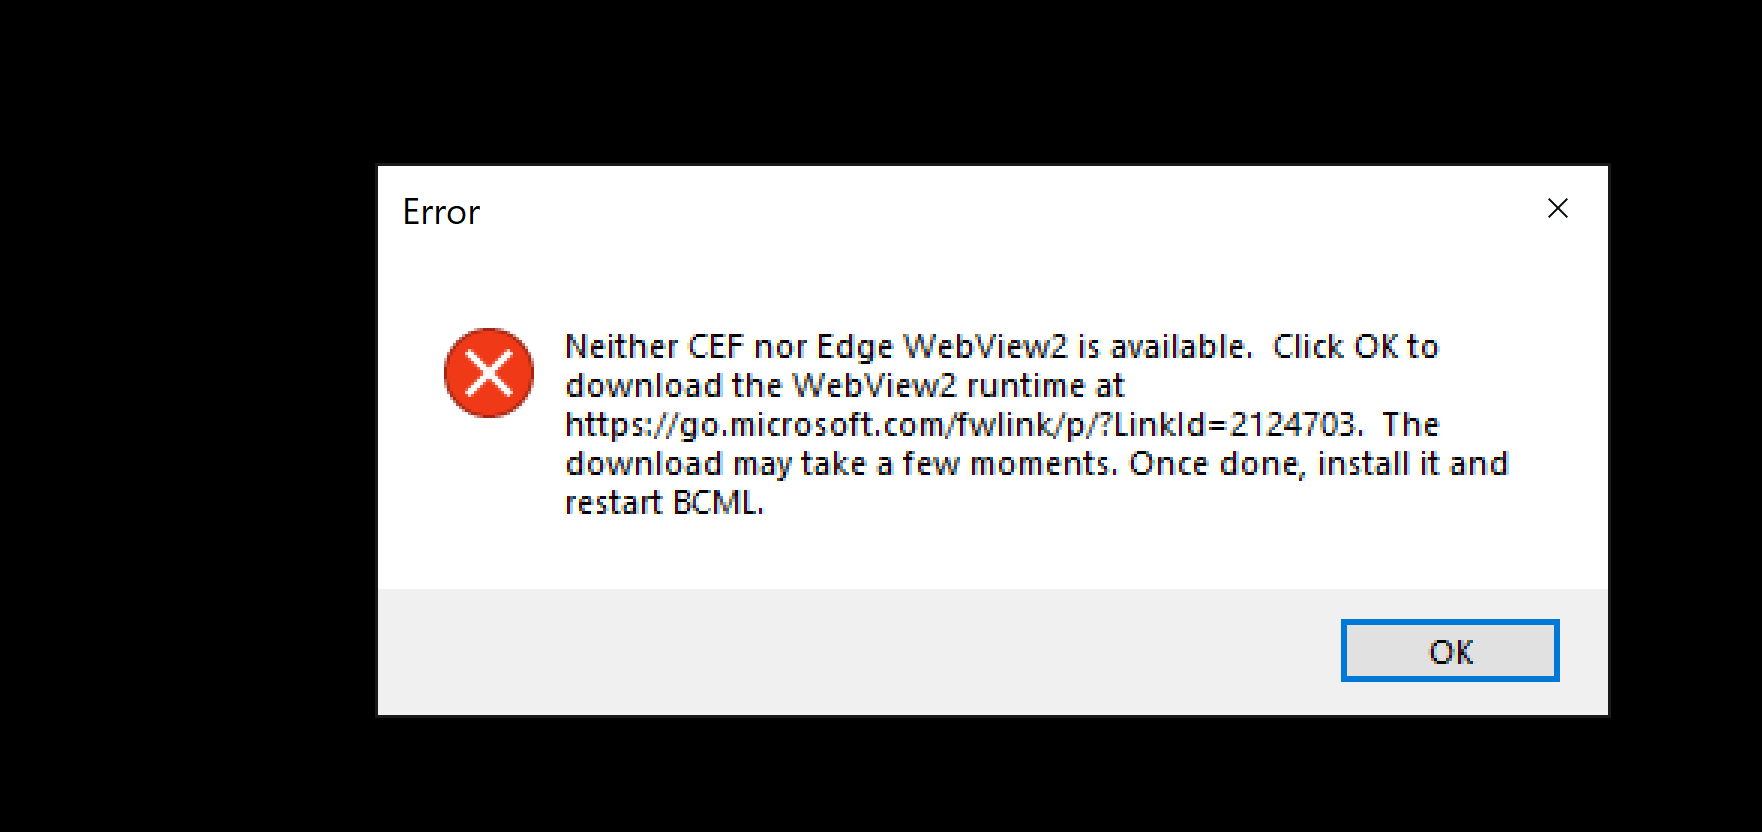Click the error glyph beside the message
Screen dimensions: 1762x832
pos(489,373)
